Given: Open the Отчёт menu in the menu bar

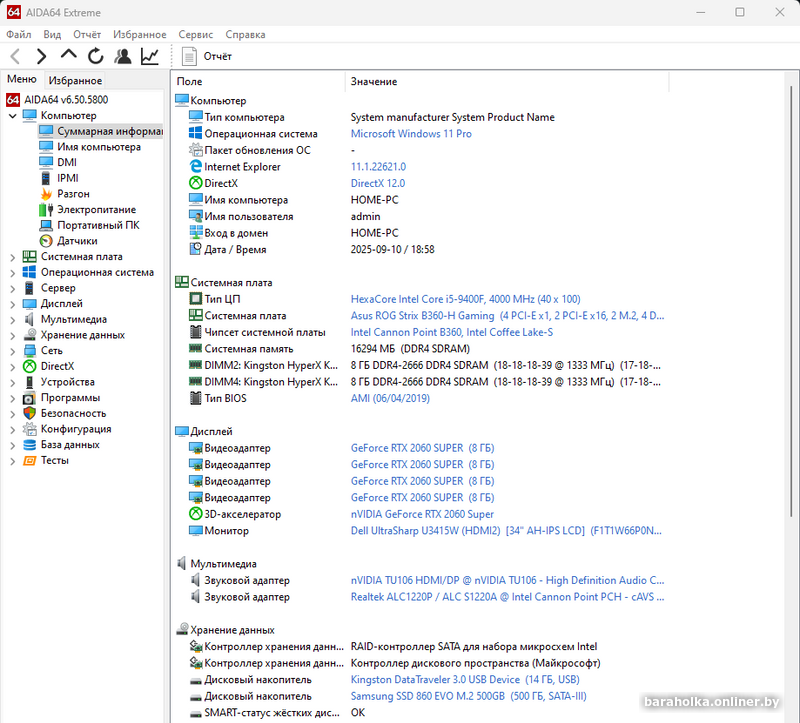Looking at the screenshot, I should point(87,35).
